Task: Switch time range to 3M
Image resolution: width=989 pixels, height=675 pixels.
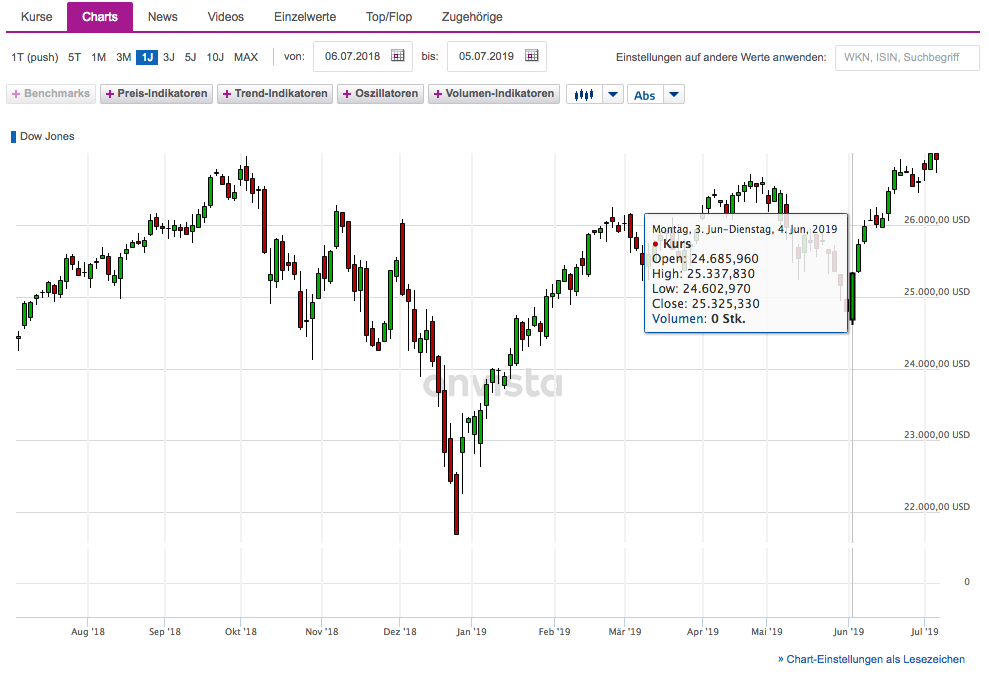Action: (123, 57)
